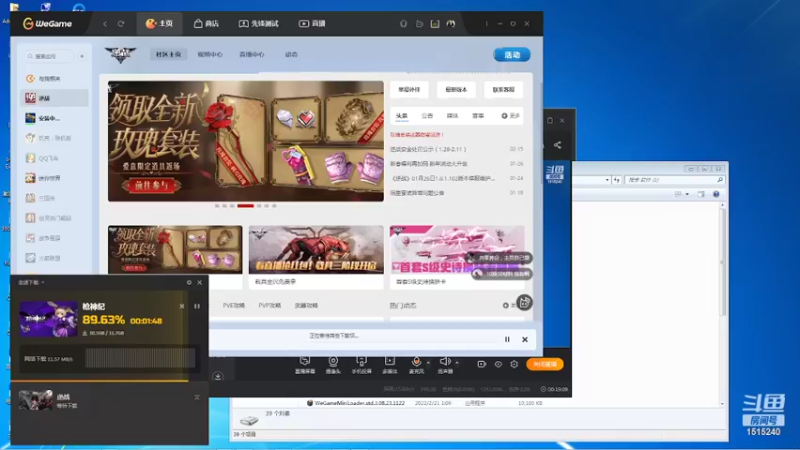Screen dimensions: 800x450
Task: Click the 逆战 game logo beside the community tabs
Action: 120,54
